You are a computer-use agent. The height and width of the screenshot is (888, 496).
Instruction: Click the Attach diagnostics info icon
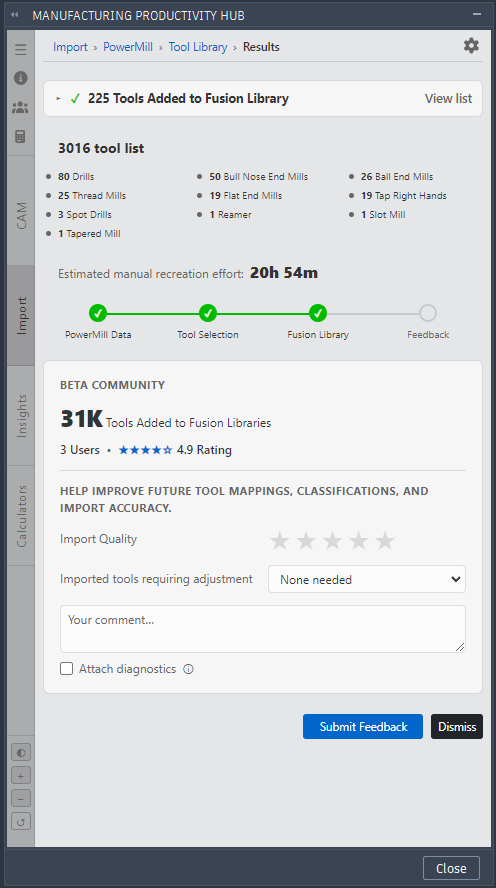pyautogui.click(x=189, y=669)
